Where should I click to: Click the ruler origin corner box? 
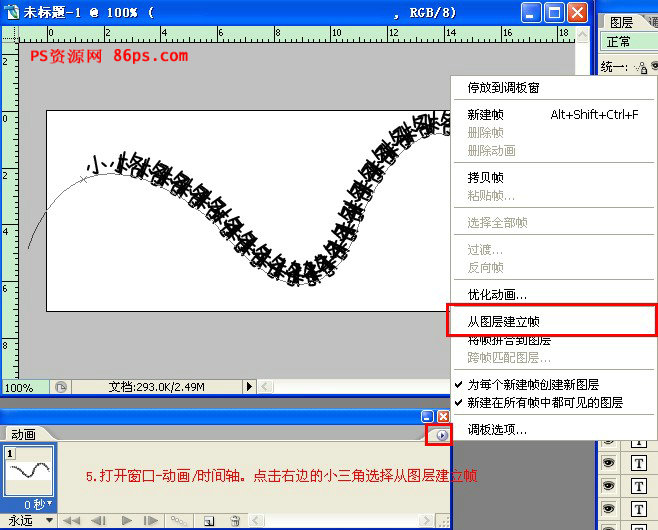10,34
